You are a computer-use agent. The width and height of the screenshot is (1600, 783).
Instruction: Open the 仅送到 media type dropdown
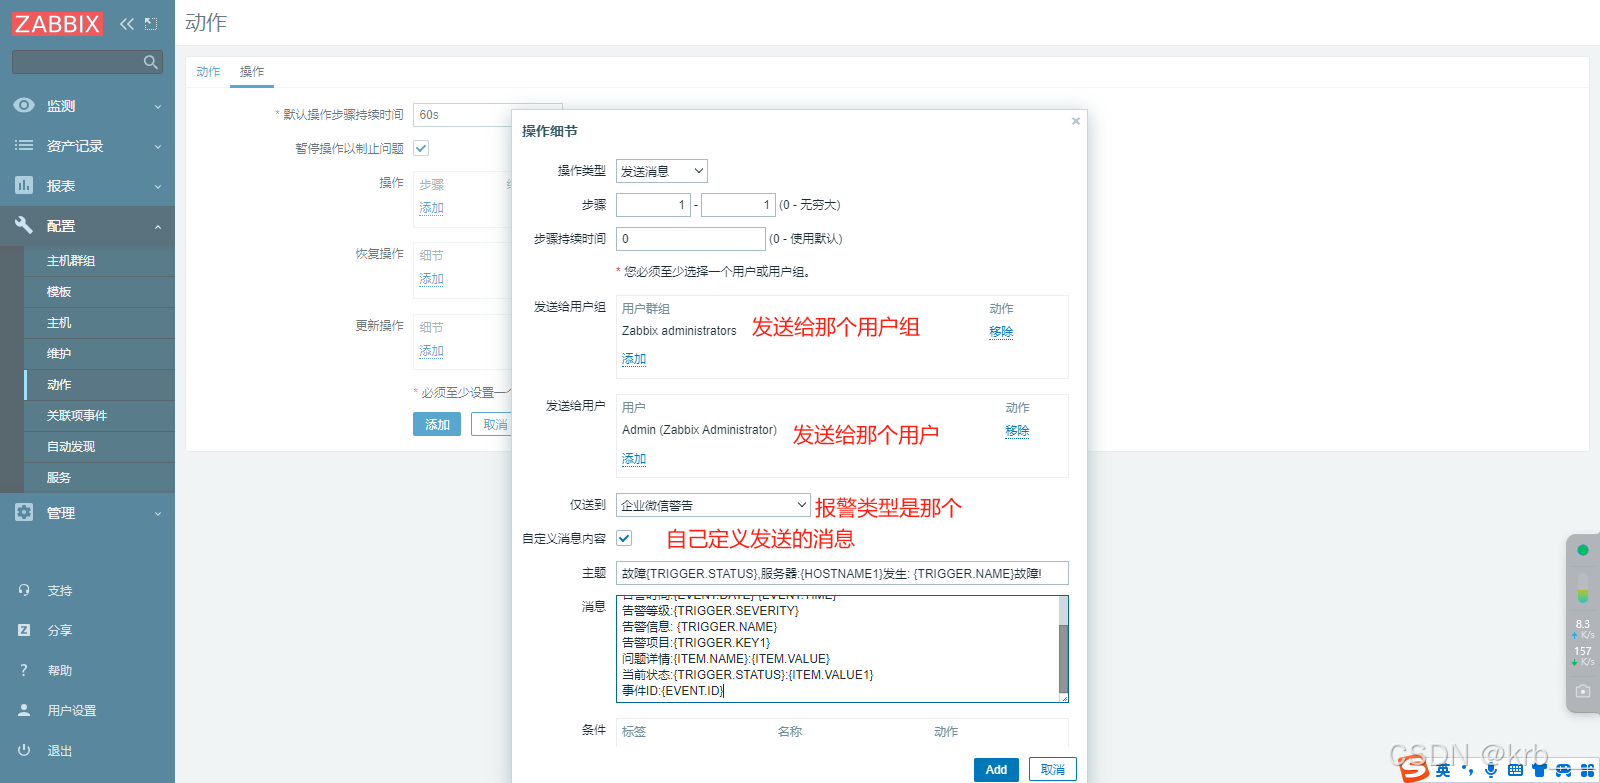[713, 505]
